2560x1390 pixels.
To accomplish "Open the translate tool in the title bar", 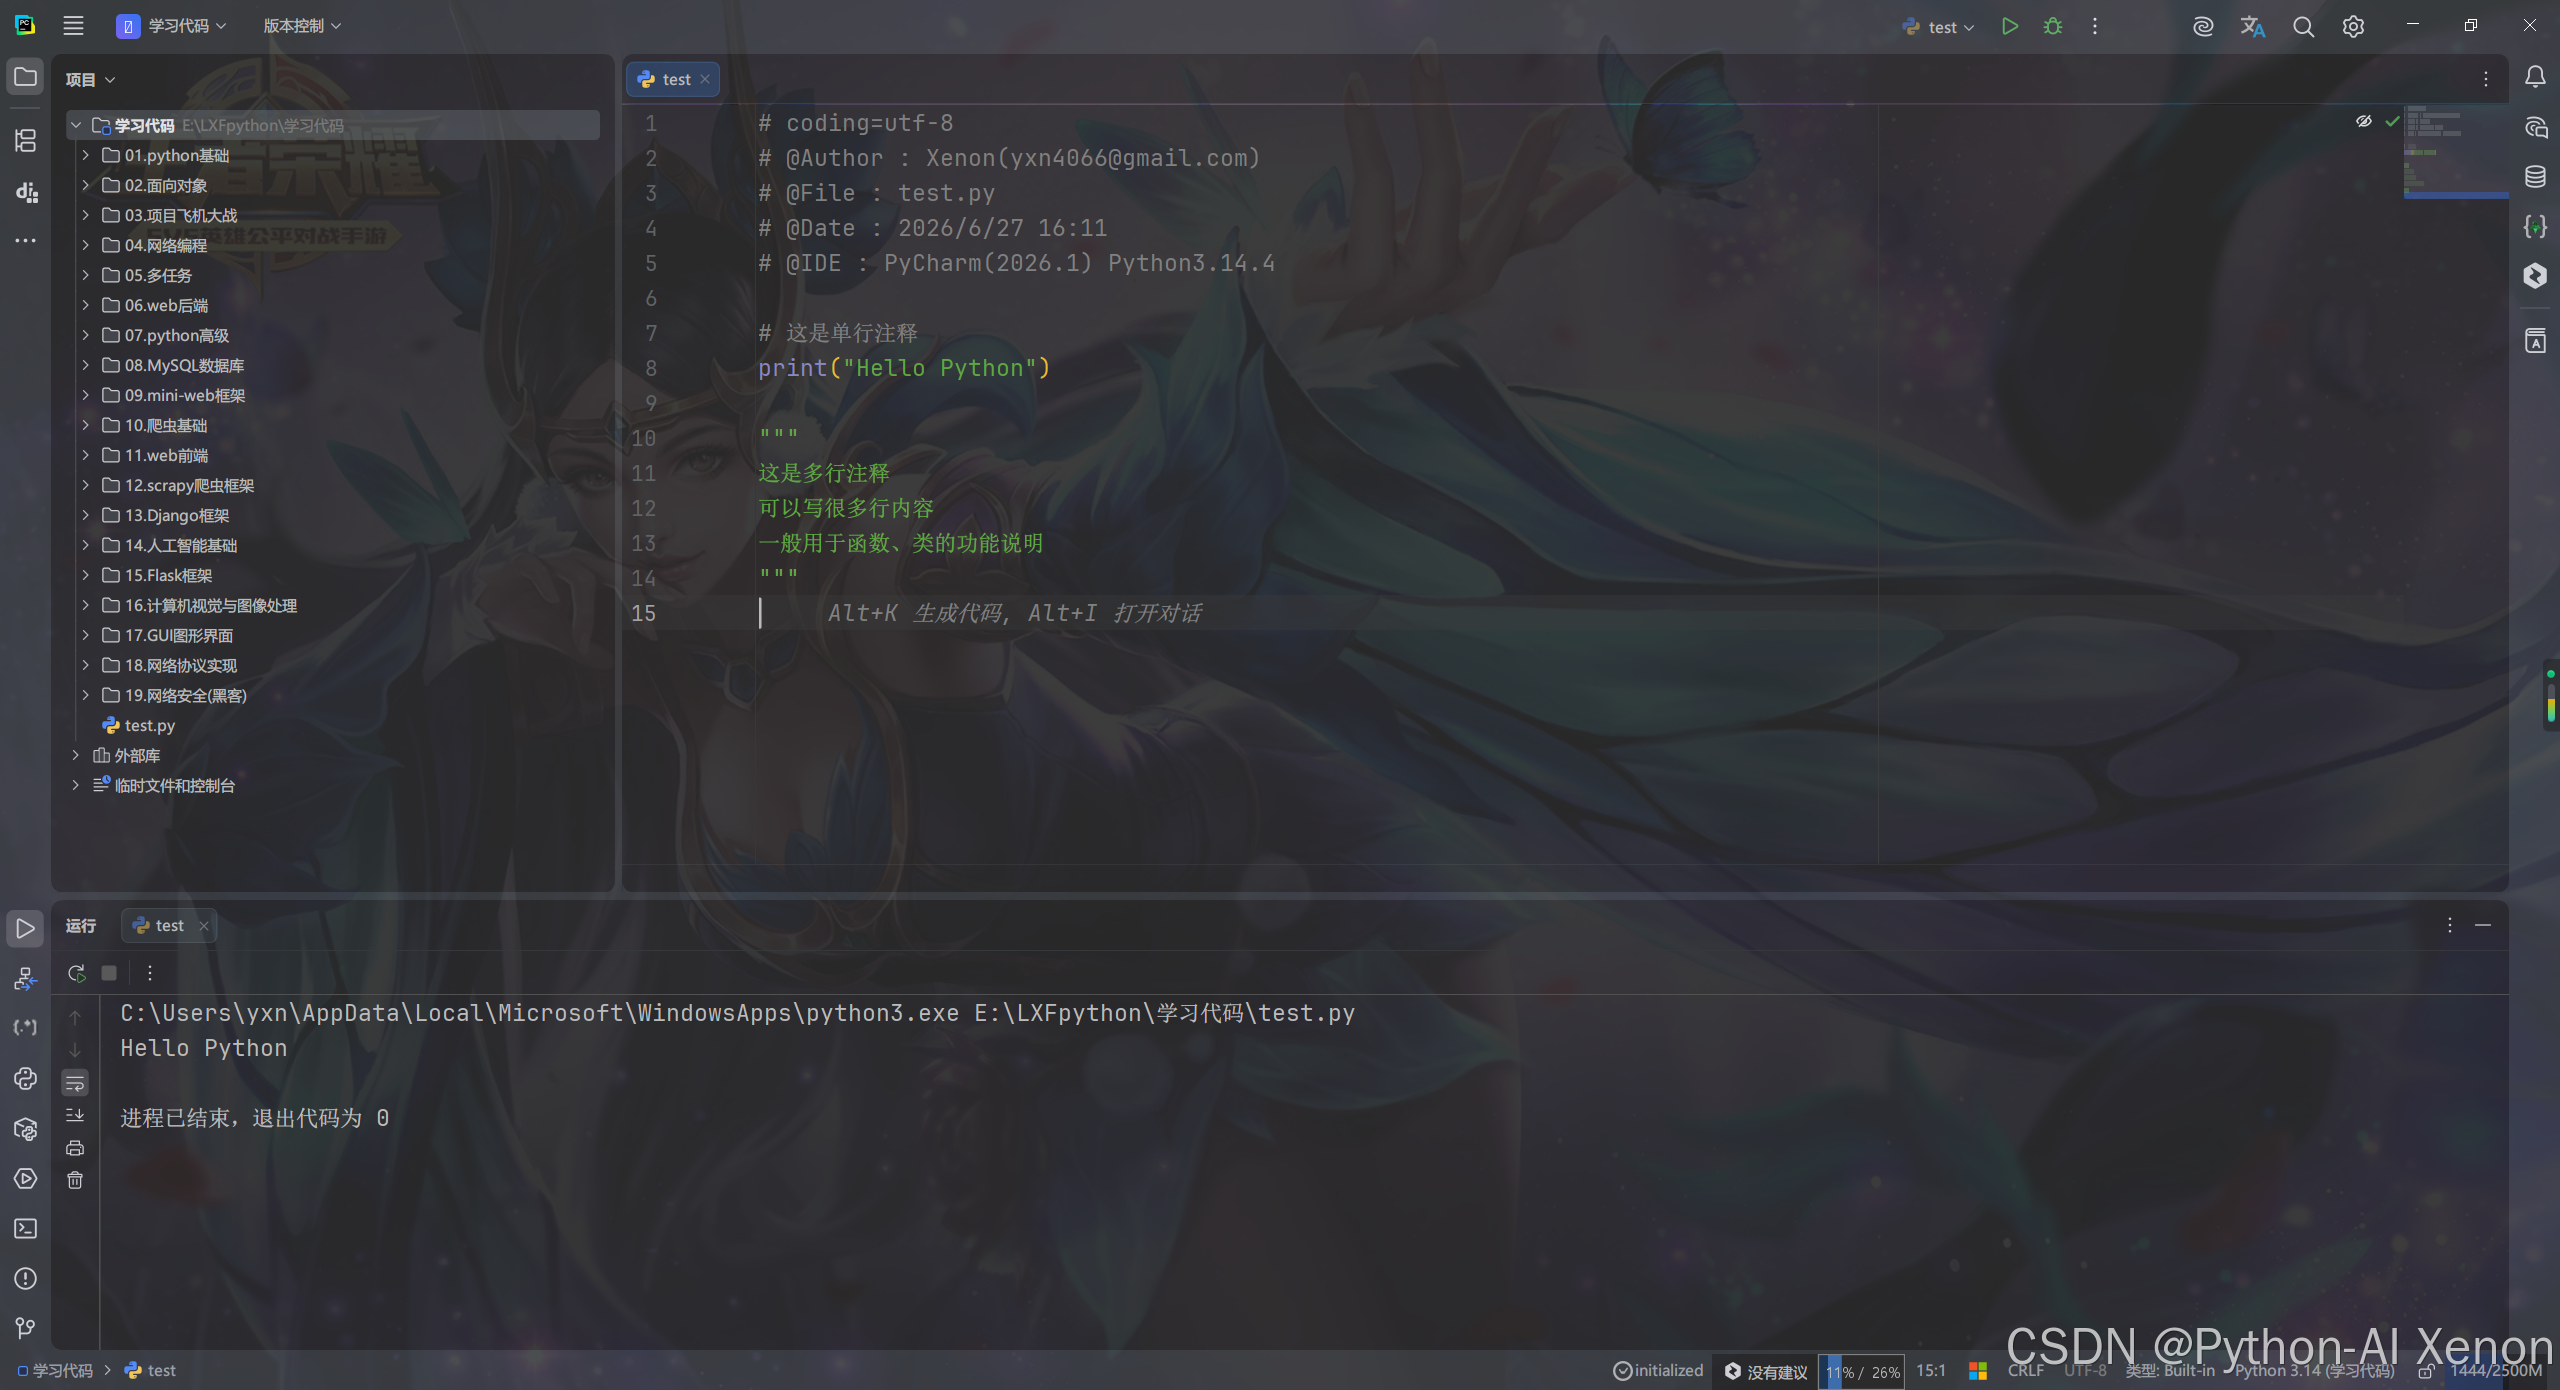I will pos(2252,26).
